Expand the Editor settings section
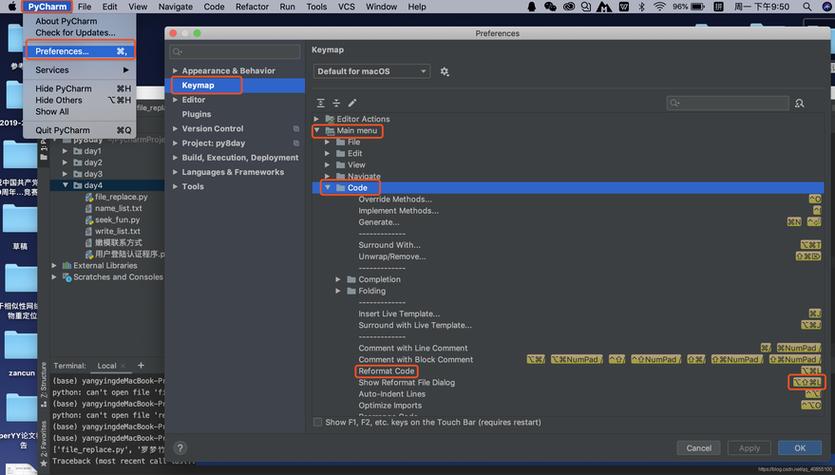 (x=175, y=100)
